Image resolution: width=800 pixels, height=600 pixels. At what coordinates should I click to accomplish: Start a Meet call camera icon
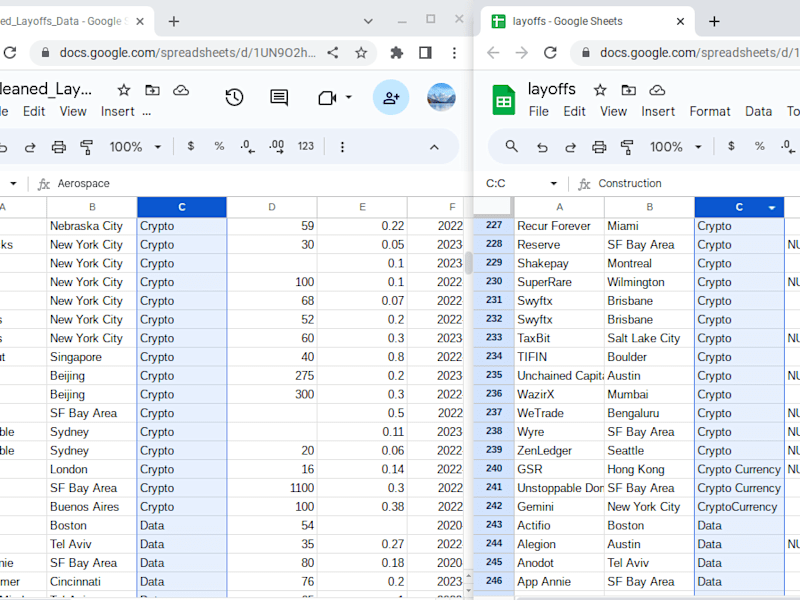tap(327, 97)
